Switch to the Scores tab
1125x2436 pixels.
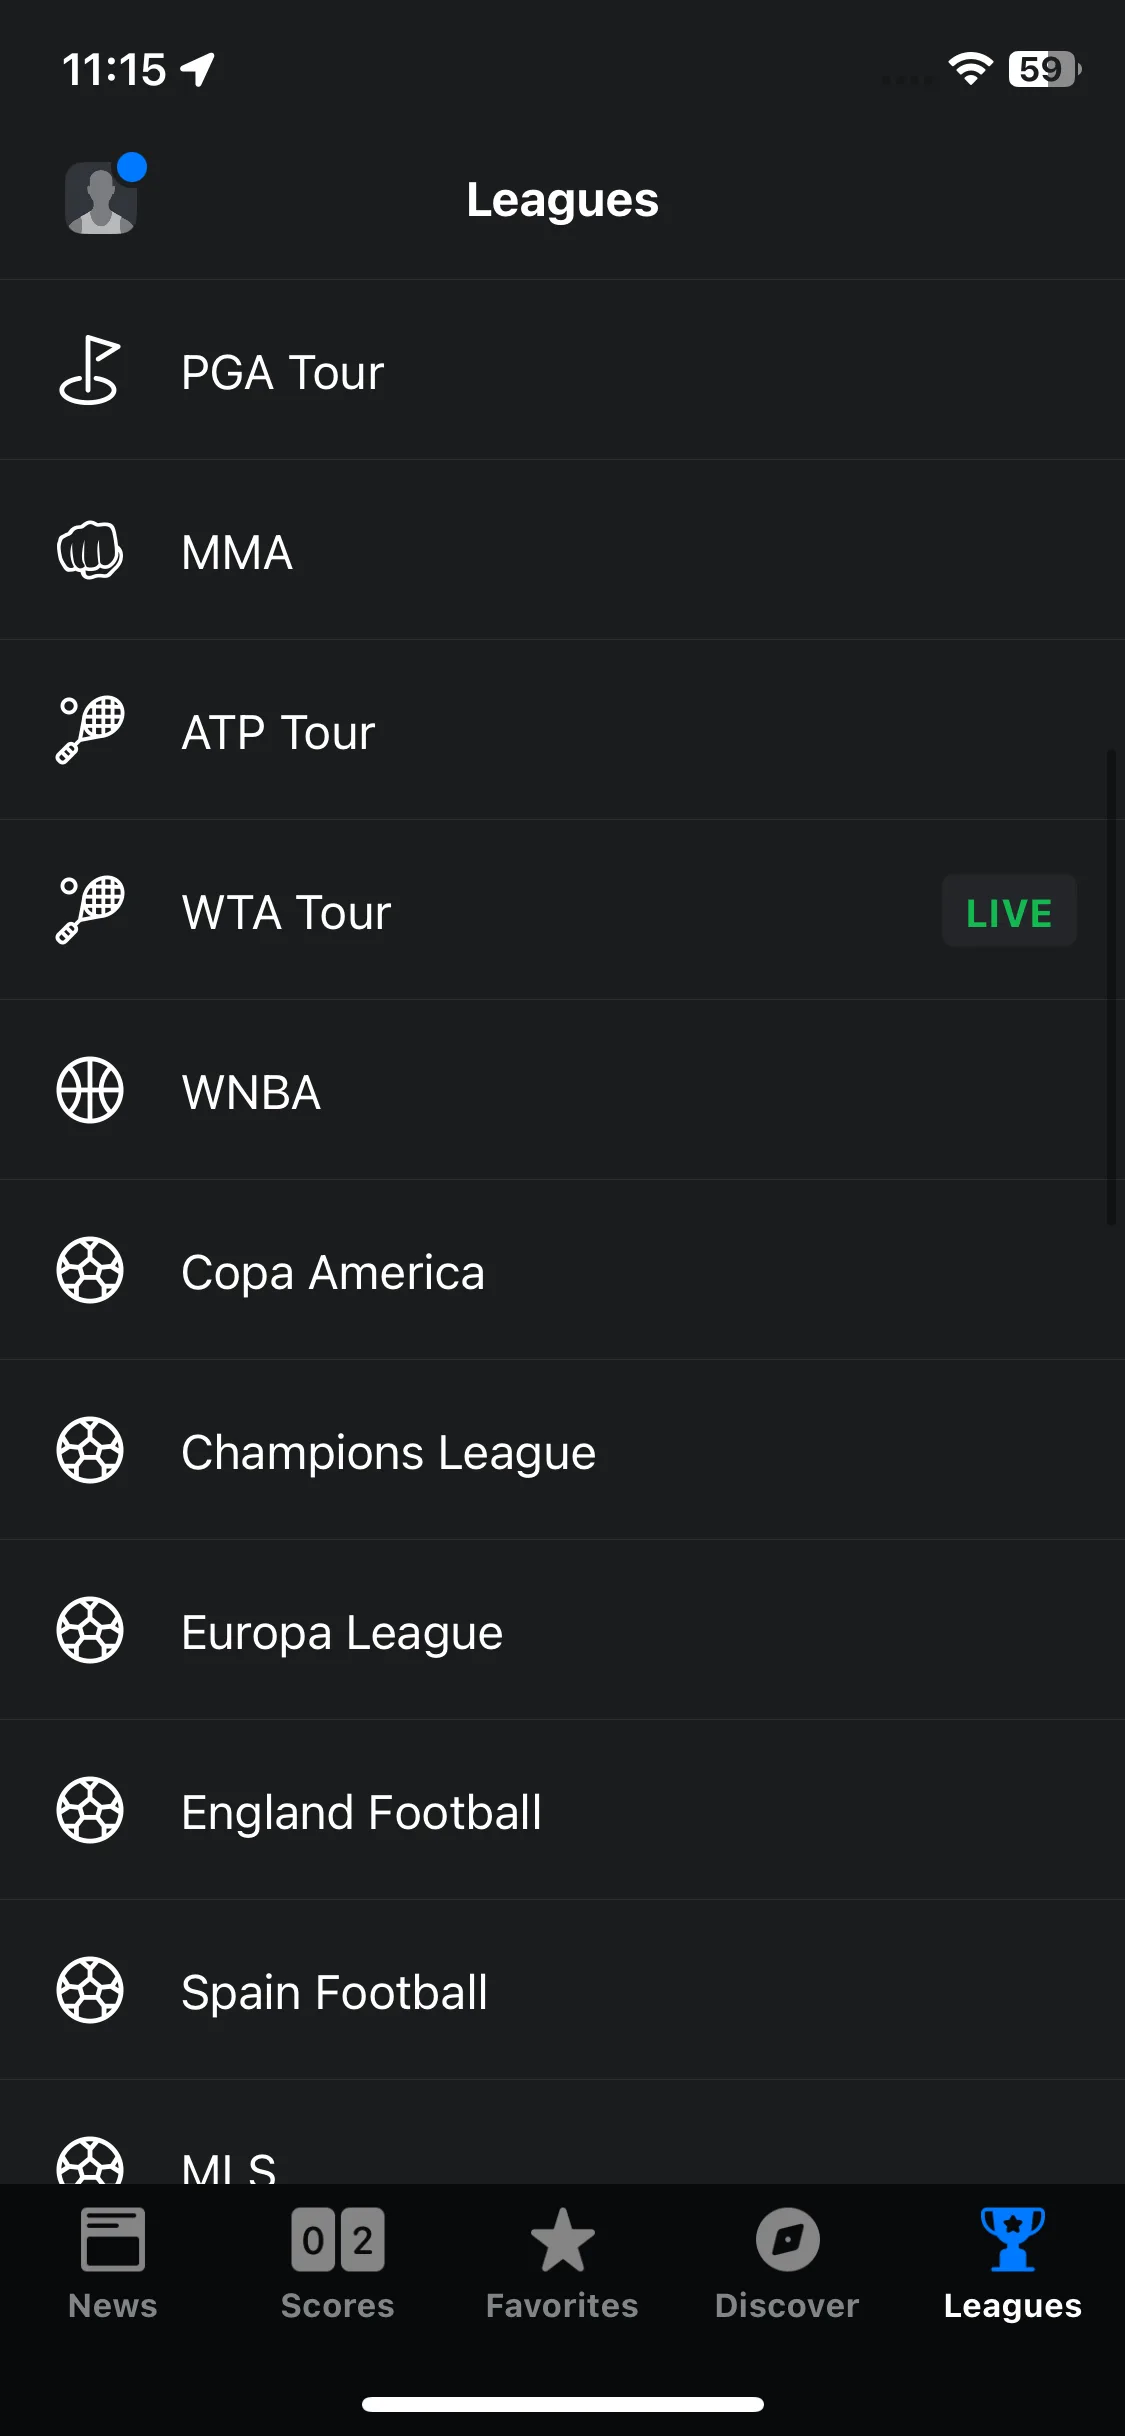[x=338, y=2264]
